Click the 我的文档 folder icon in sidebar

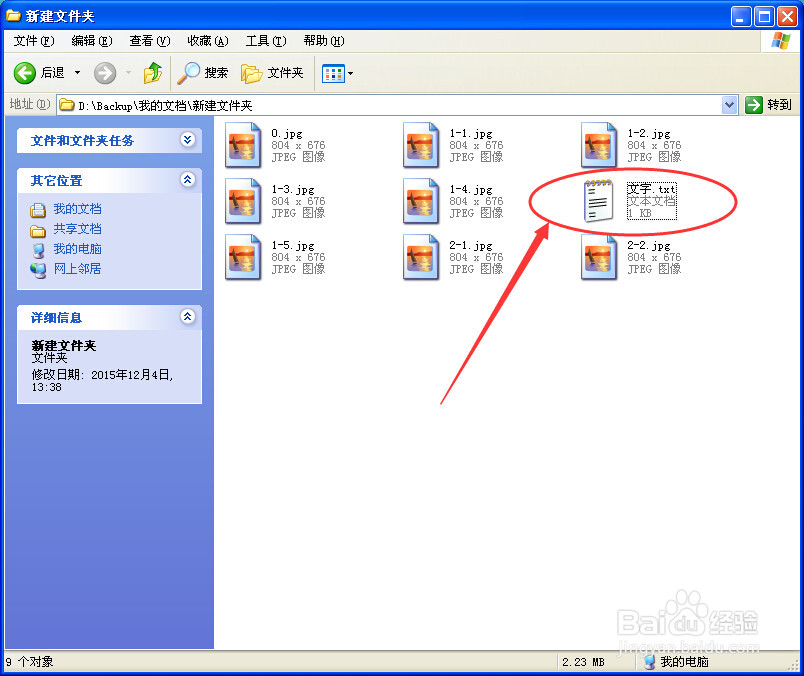37,210
